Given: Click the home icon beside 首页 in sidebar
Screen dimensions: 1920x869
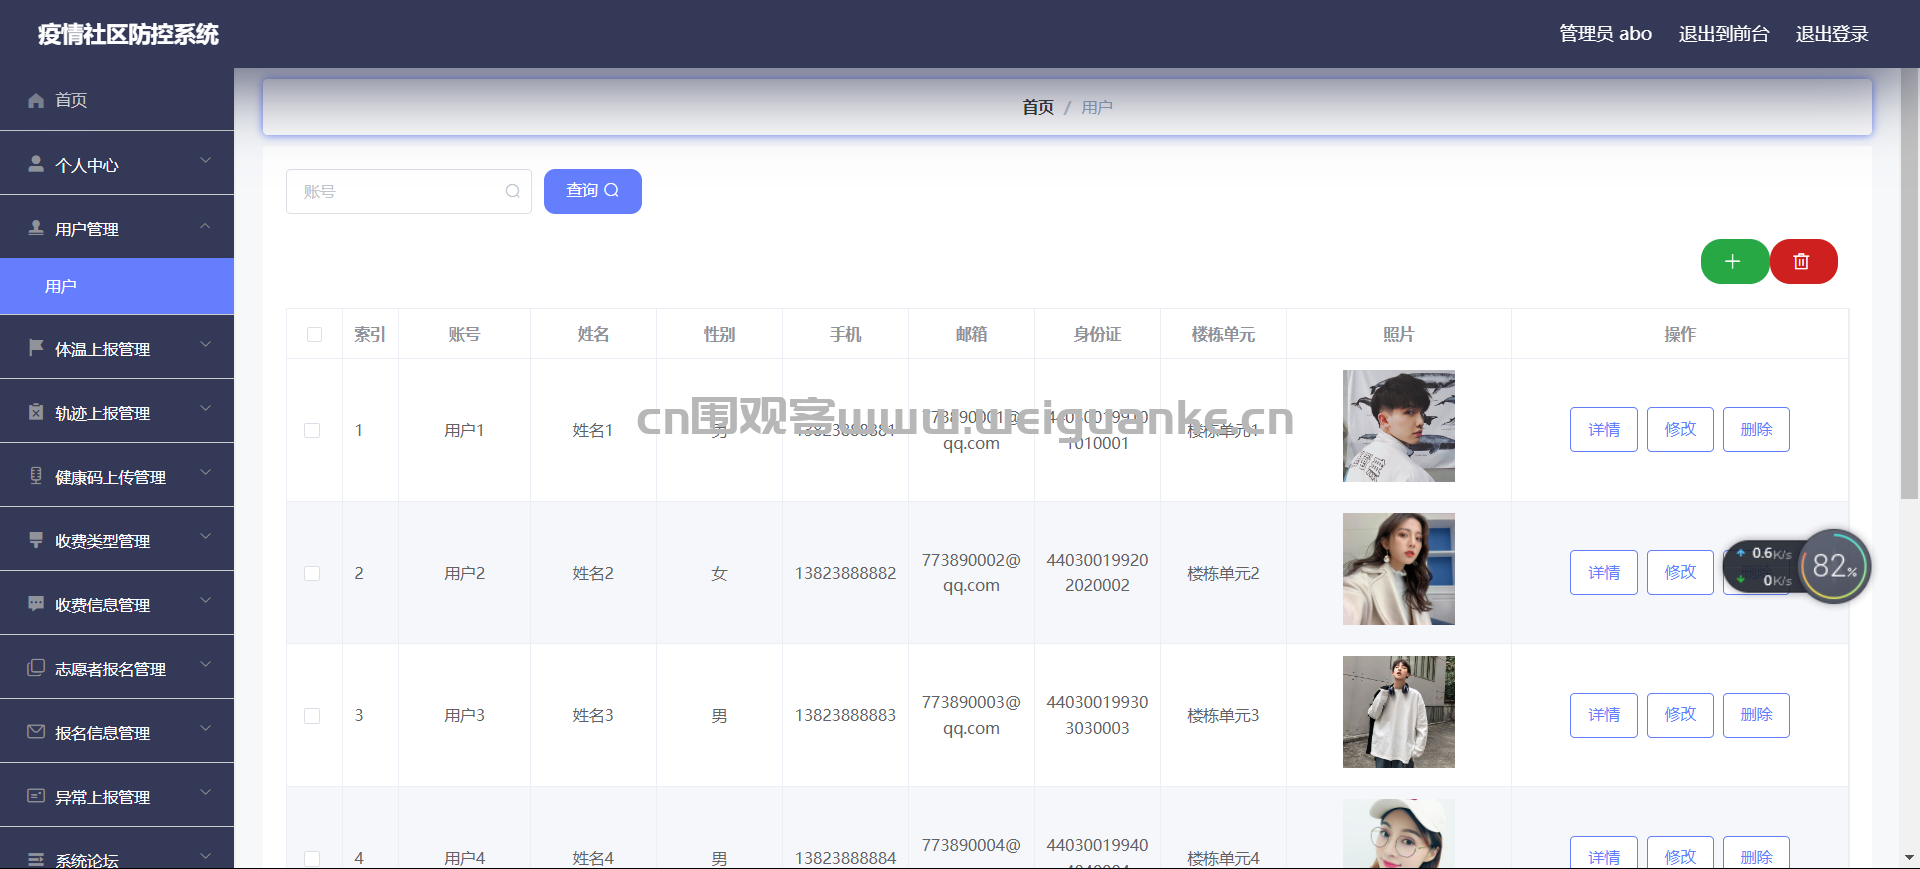Looking at the screenshot, I should click(36, 100).
